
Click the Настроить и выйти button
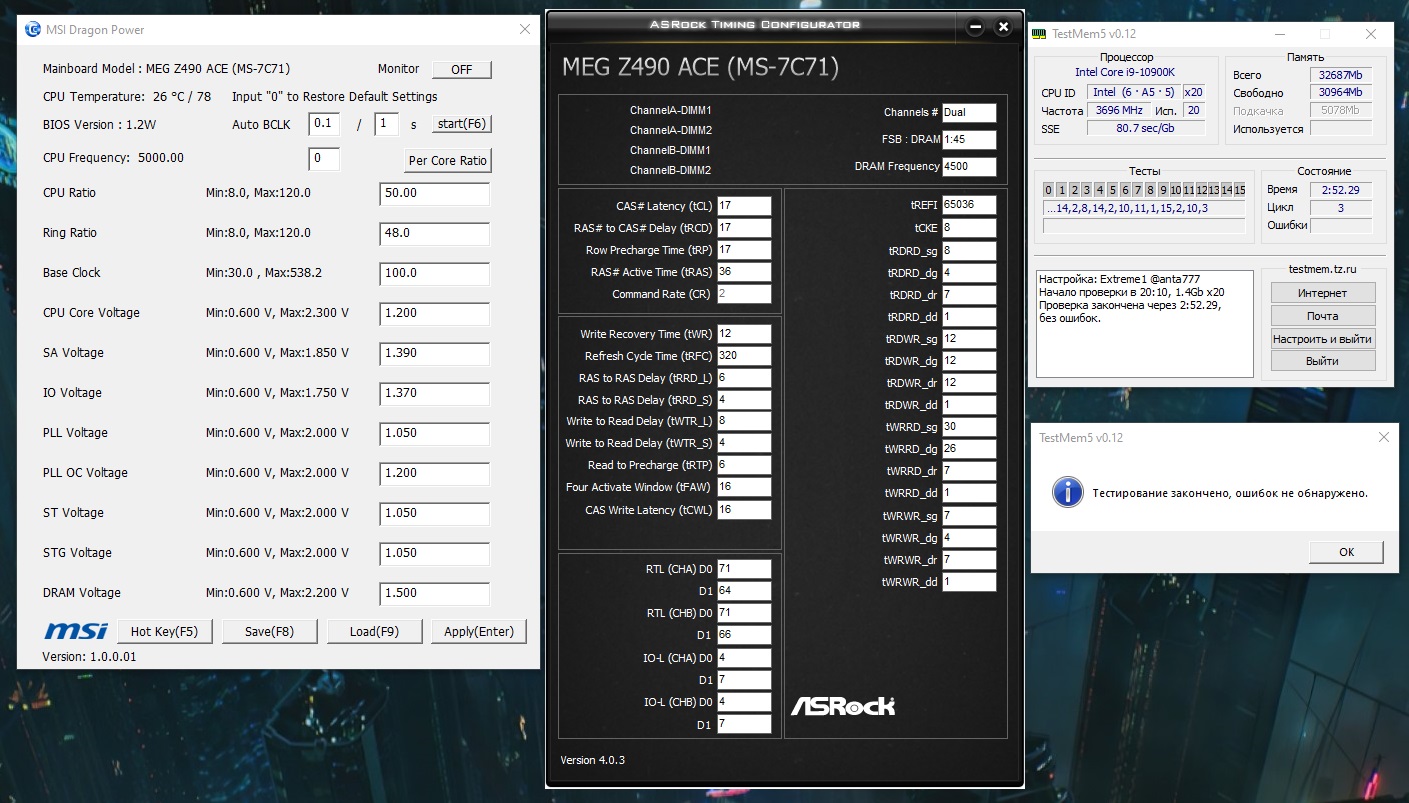coord(1323,339)
